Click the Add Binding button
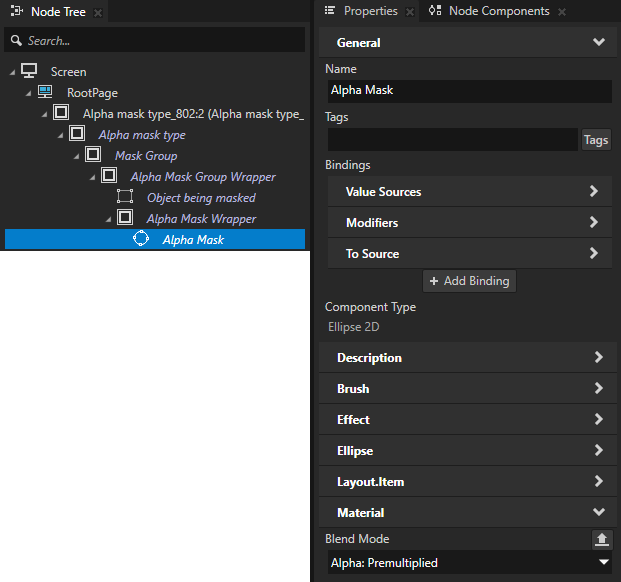This screenshot has width=621, height=582. click(469, 281)
